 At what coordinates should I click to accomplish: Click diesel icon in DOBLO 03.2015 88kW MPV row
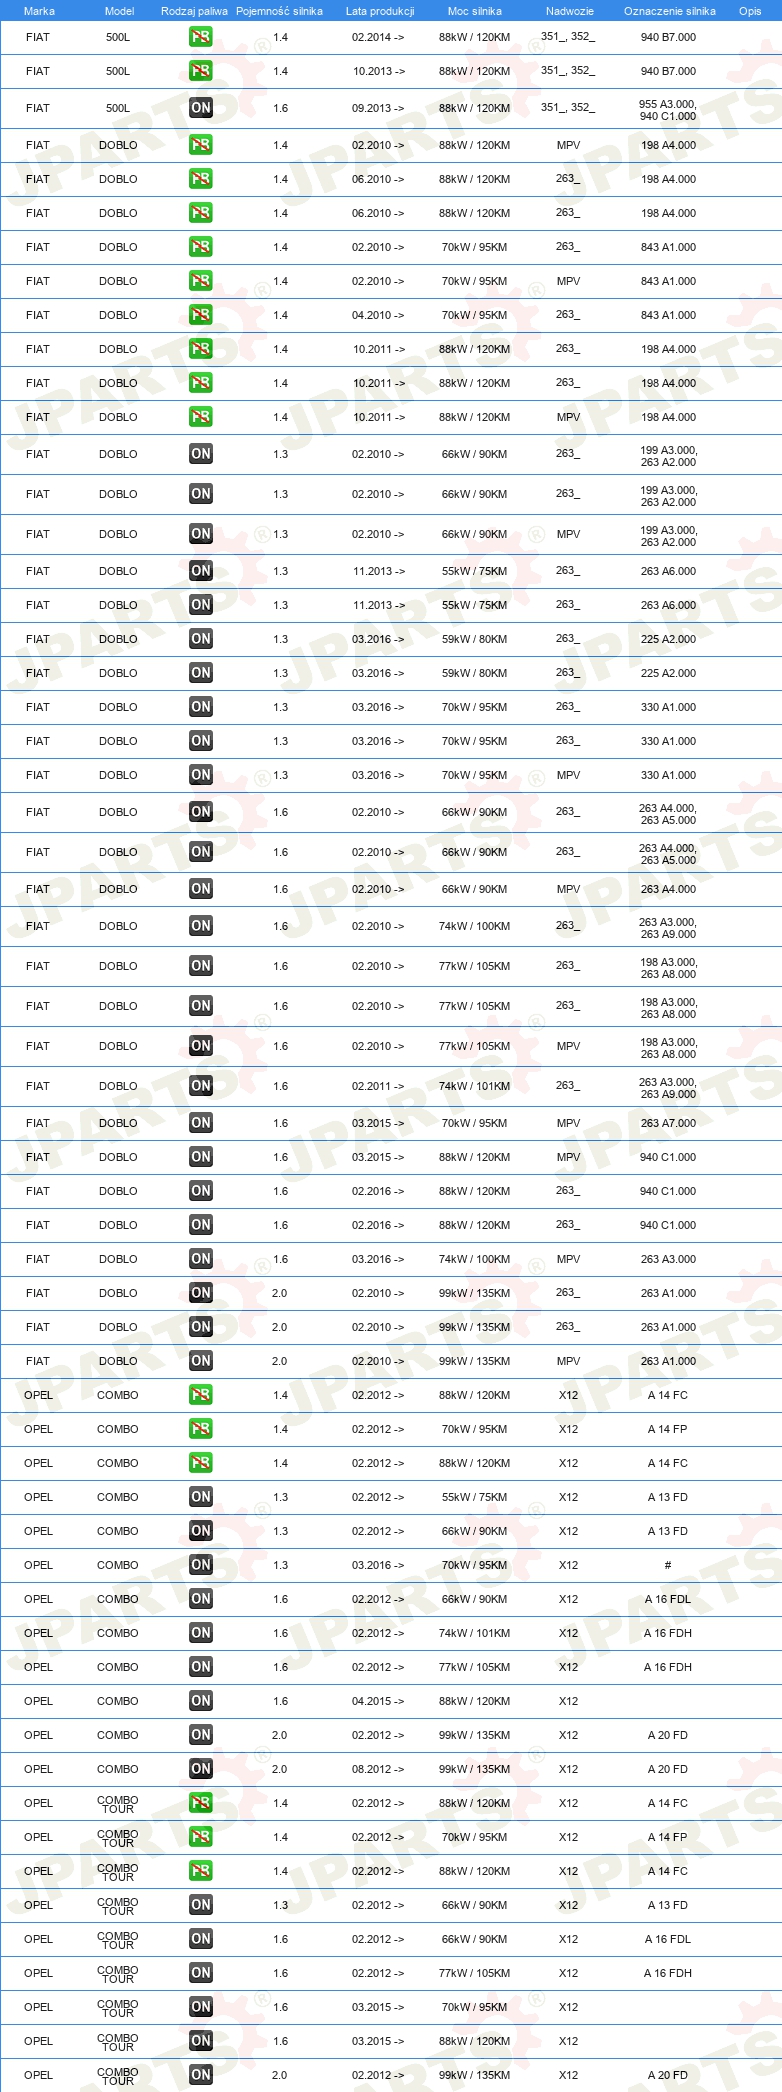[201, 1157]
